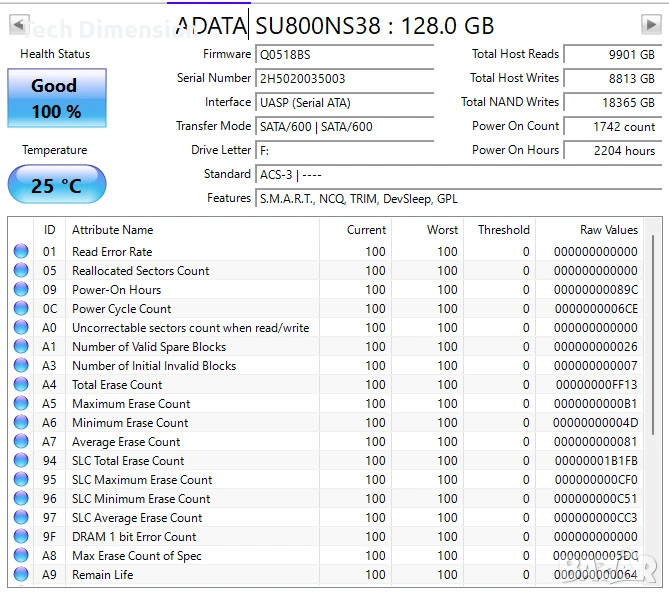Click the status circle for Total Erase Count
The image size is (669, 596).
coord(21,385)
